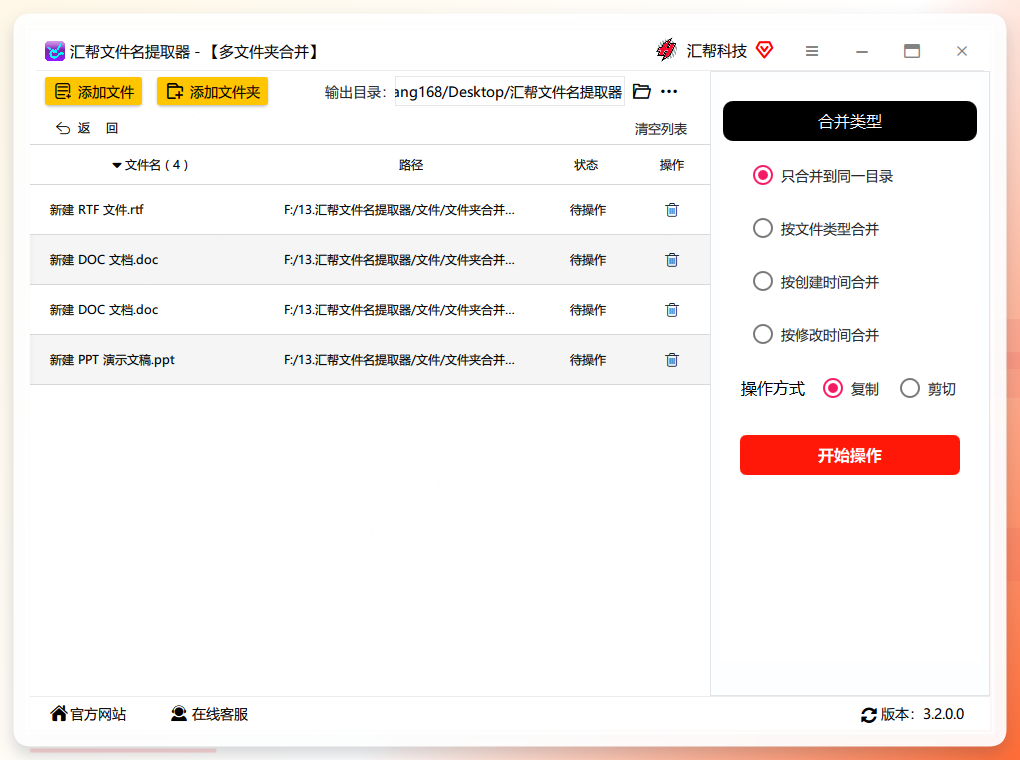1020x760 pixels.
Task: Click the path cell of the RTF file row
Action: point(399,210)
